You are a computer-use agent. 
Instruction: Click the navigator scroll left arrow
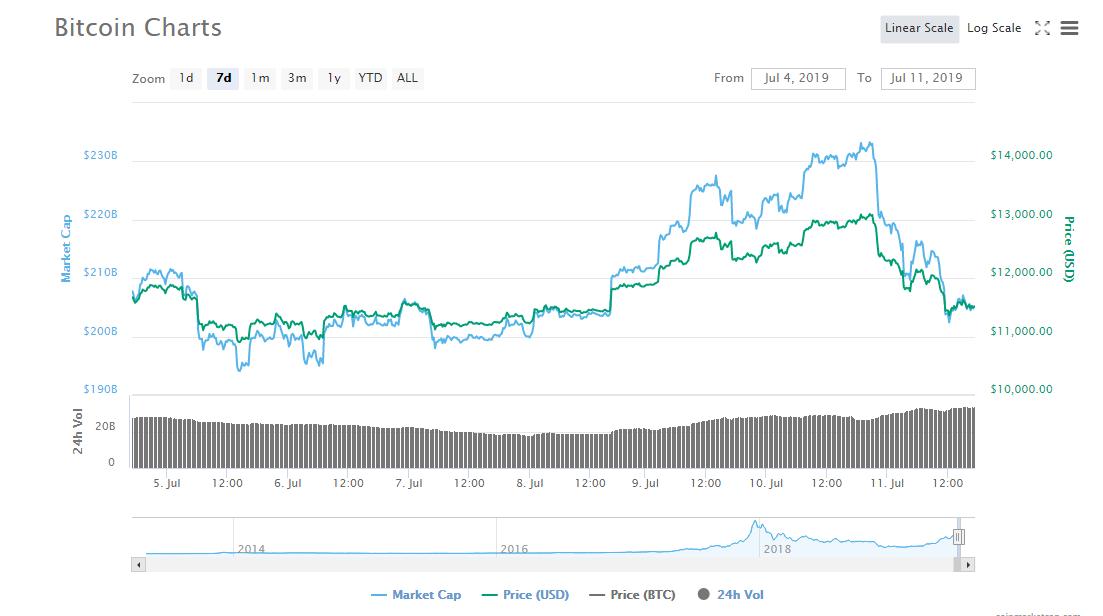tap(139, 565)
